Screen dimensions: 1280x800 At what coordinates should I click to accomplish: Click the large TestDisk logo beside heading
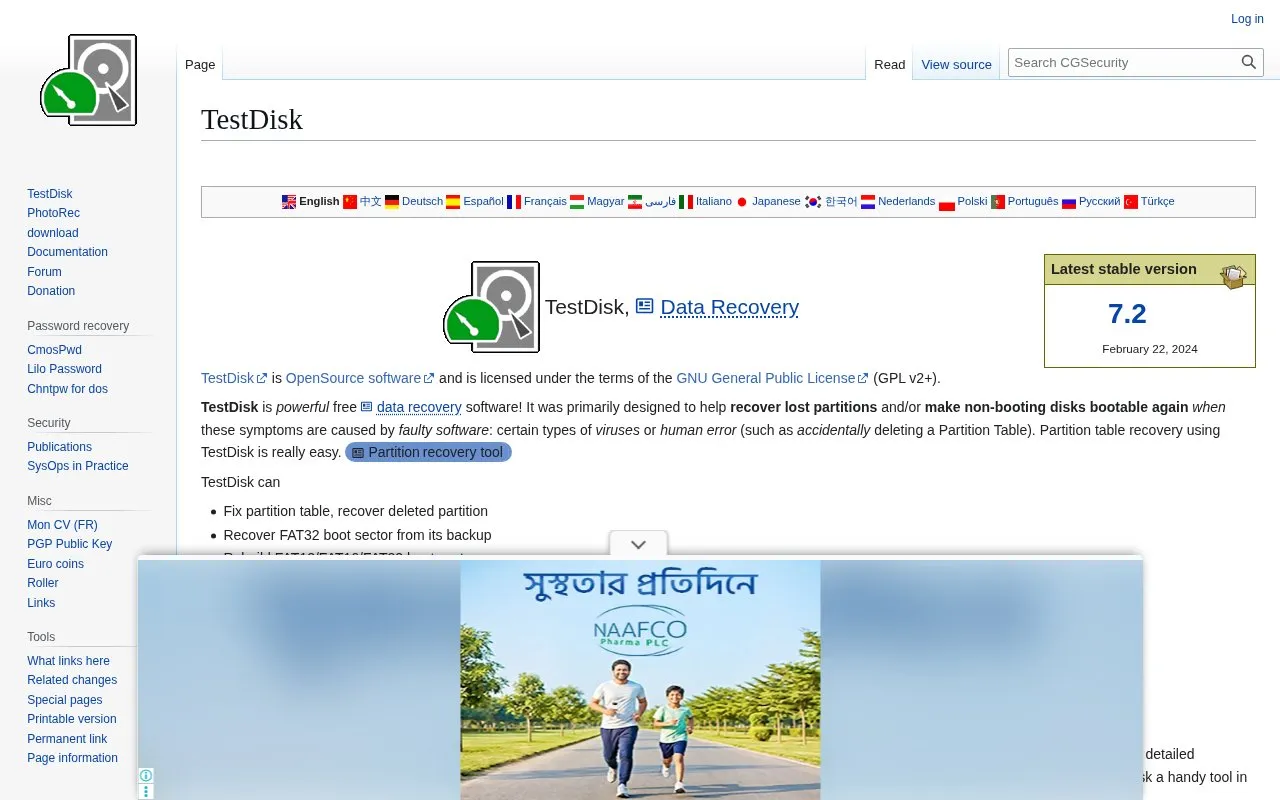pyautogui.click(x=491, y=307)
